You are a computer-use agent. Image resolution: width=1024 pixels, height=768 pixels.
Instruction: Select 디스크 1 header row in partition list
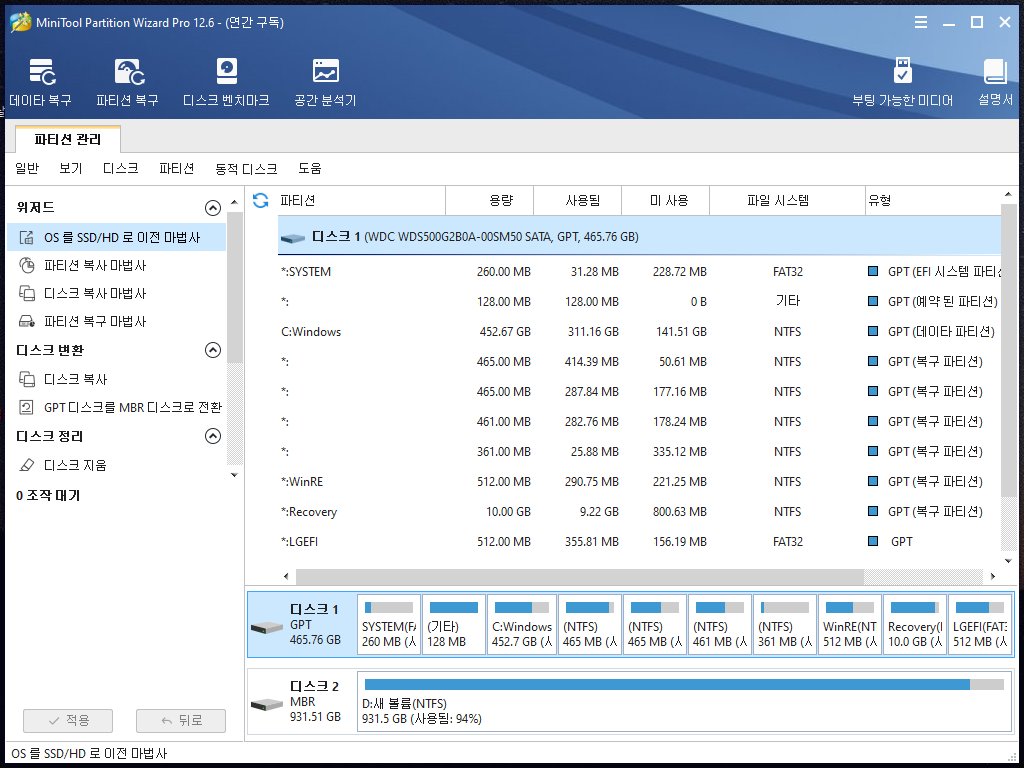click(639, 236)
